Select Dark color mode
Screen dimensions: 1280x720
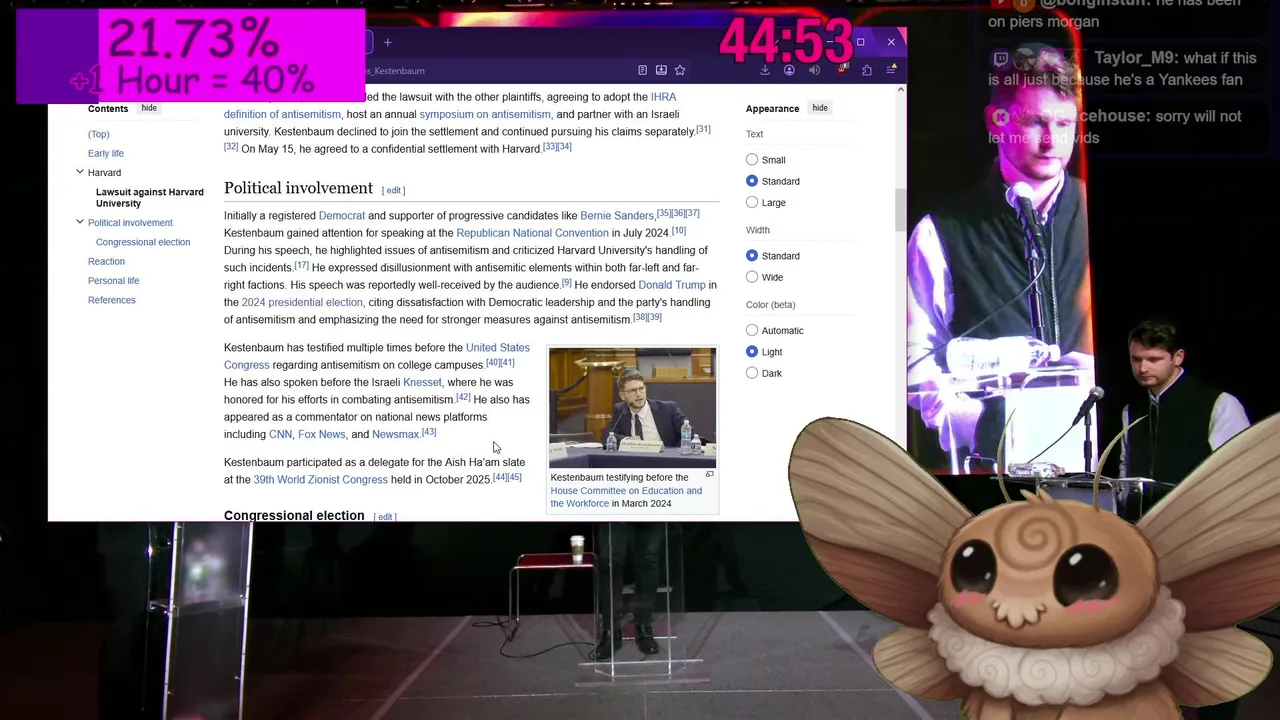(752, 373)
